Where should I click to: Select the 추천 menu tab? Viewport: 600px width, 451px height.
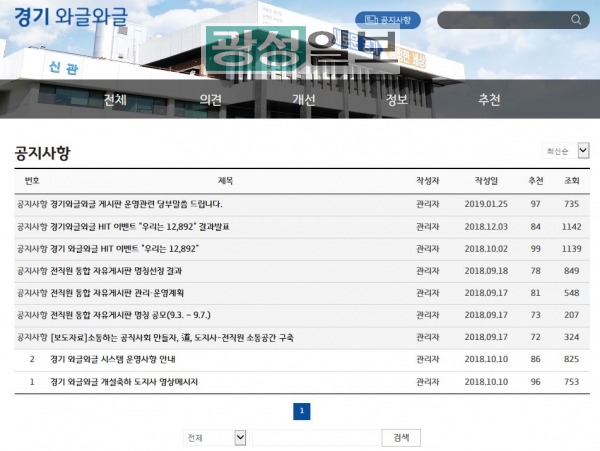pyautogui.click(x=489, y=100)
